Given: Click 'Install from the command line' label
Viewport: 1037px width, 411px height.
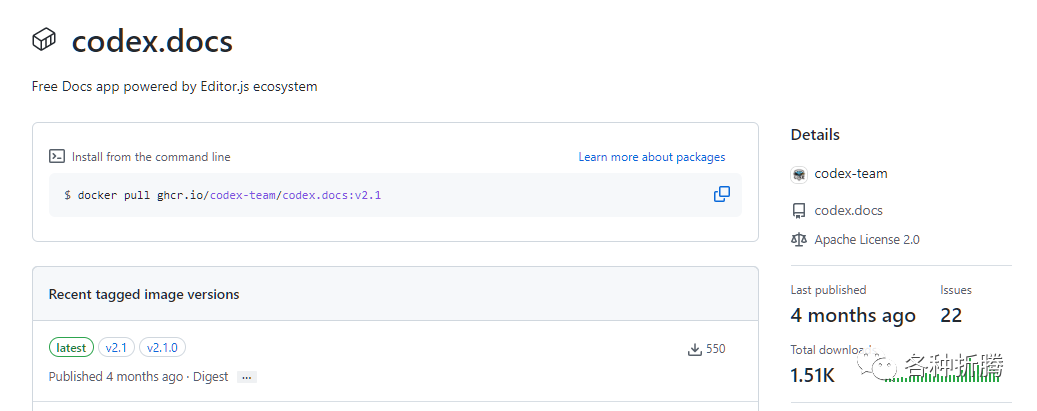Looking at the screenshot, I should point(151,157).
